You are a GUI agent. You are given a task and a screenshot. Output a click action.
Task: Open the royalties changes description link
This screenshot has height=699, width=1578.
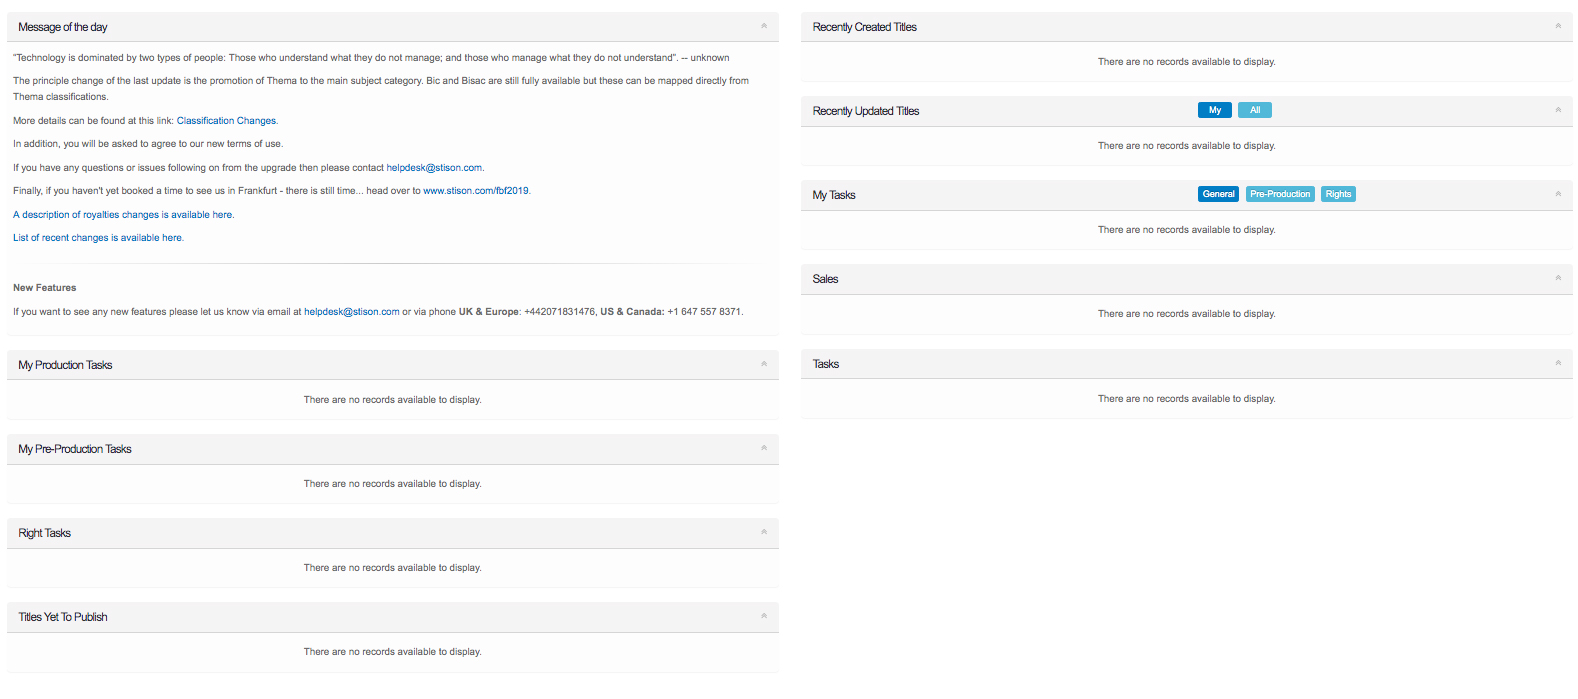tap(123, 215)
